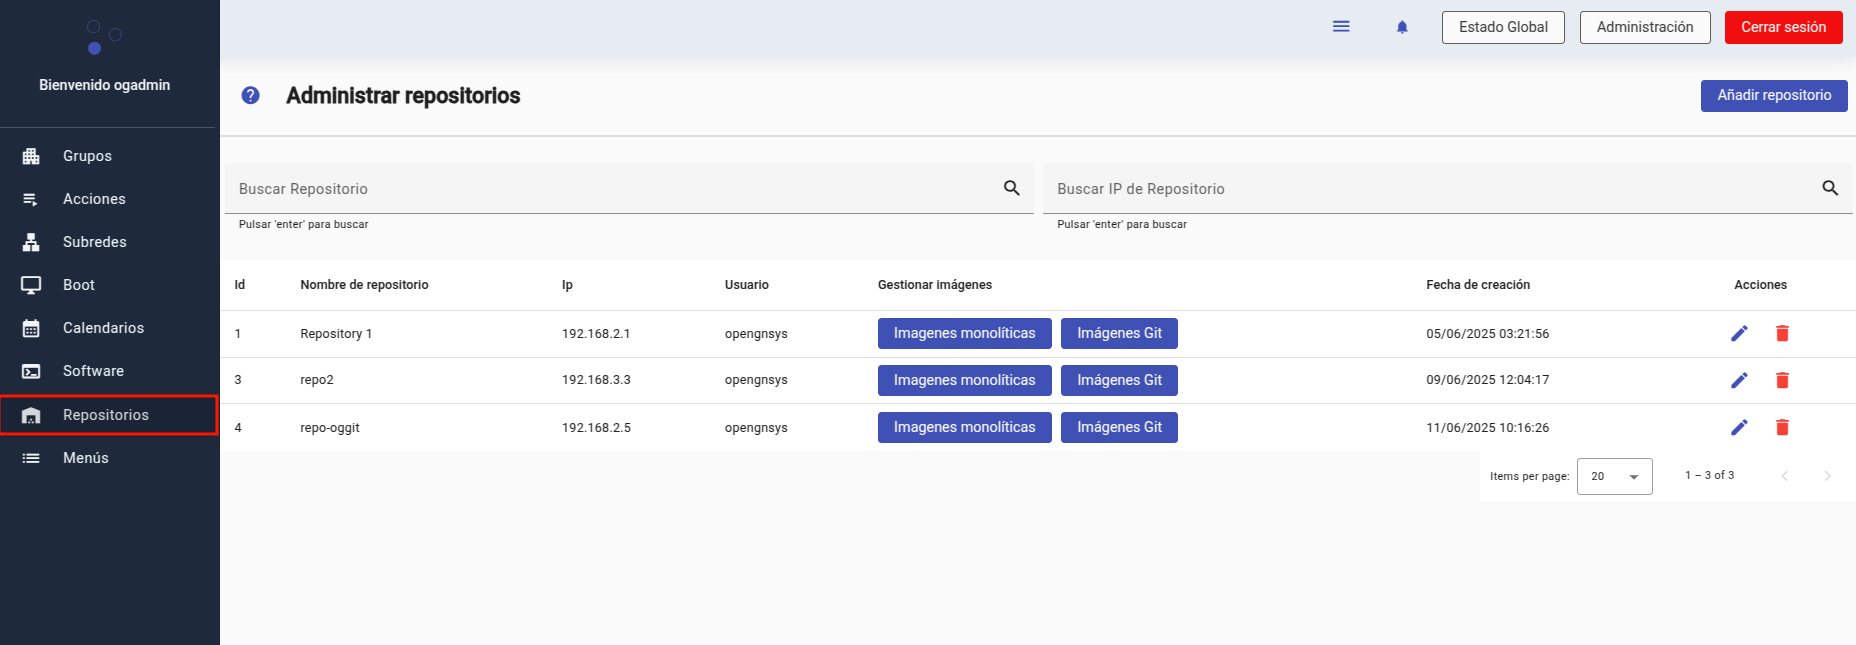The height and width of the screenshot is (645, 1856).
Task: Click the help question mark icon
Action: pyautogui.click(x=250, y=95)
